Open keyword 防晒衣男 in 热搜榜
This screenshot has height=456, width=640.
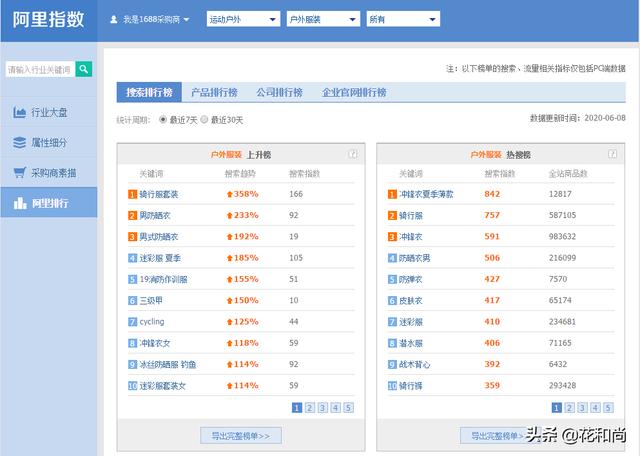click(x=414, y=258)
